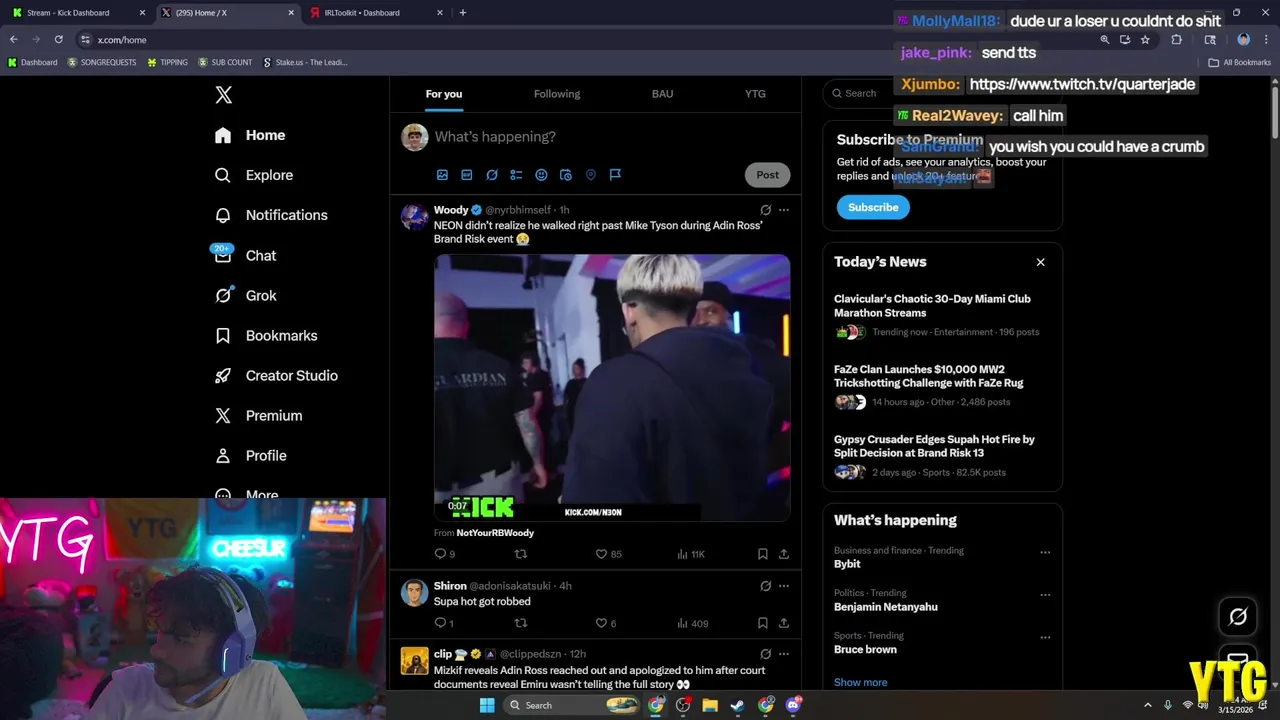Open Explore in the sidebar
The width and height of the screenshot is (1280, 720).
(255, 175)
